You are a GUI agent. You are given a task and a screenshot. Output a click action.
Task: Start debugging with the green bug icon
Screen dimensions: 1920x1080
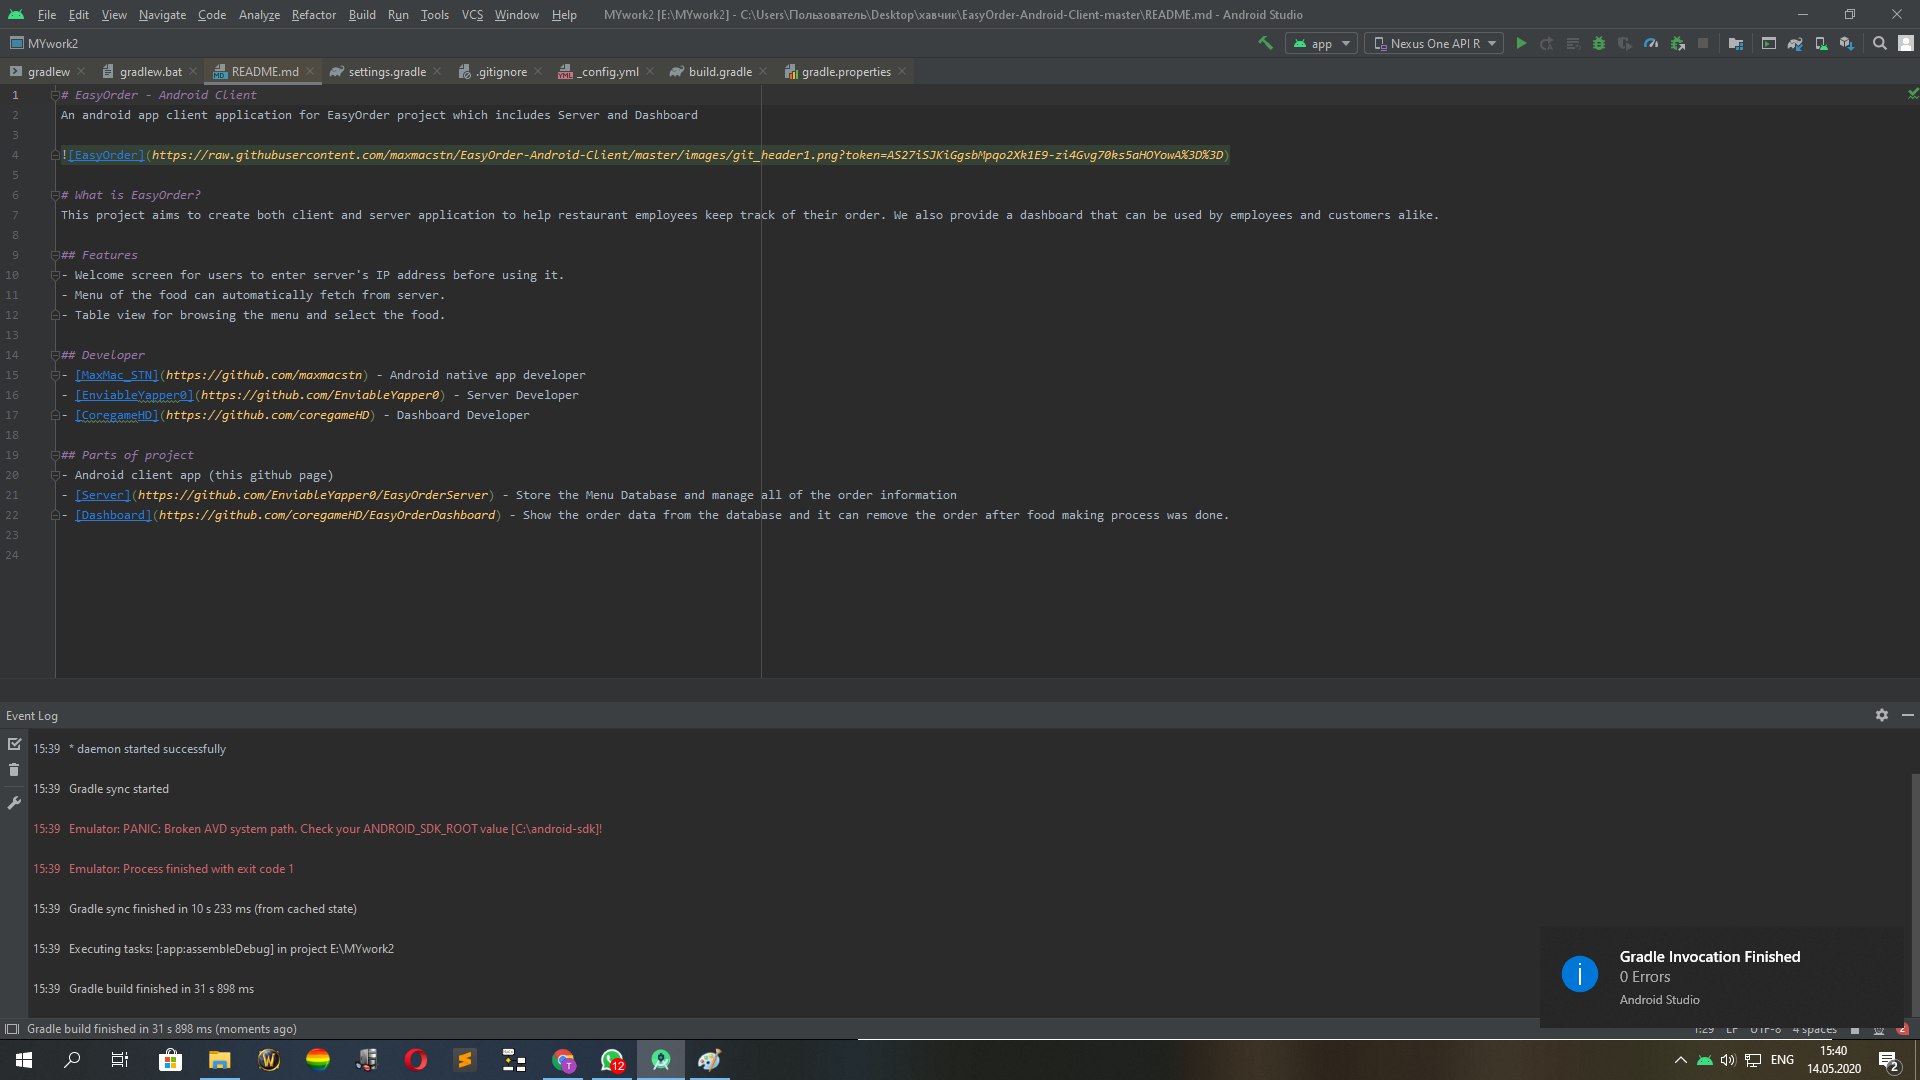pyautogui.click(x=1599, y=43)
